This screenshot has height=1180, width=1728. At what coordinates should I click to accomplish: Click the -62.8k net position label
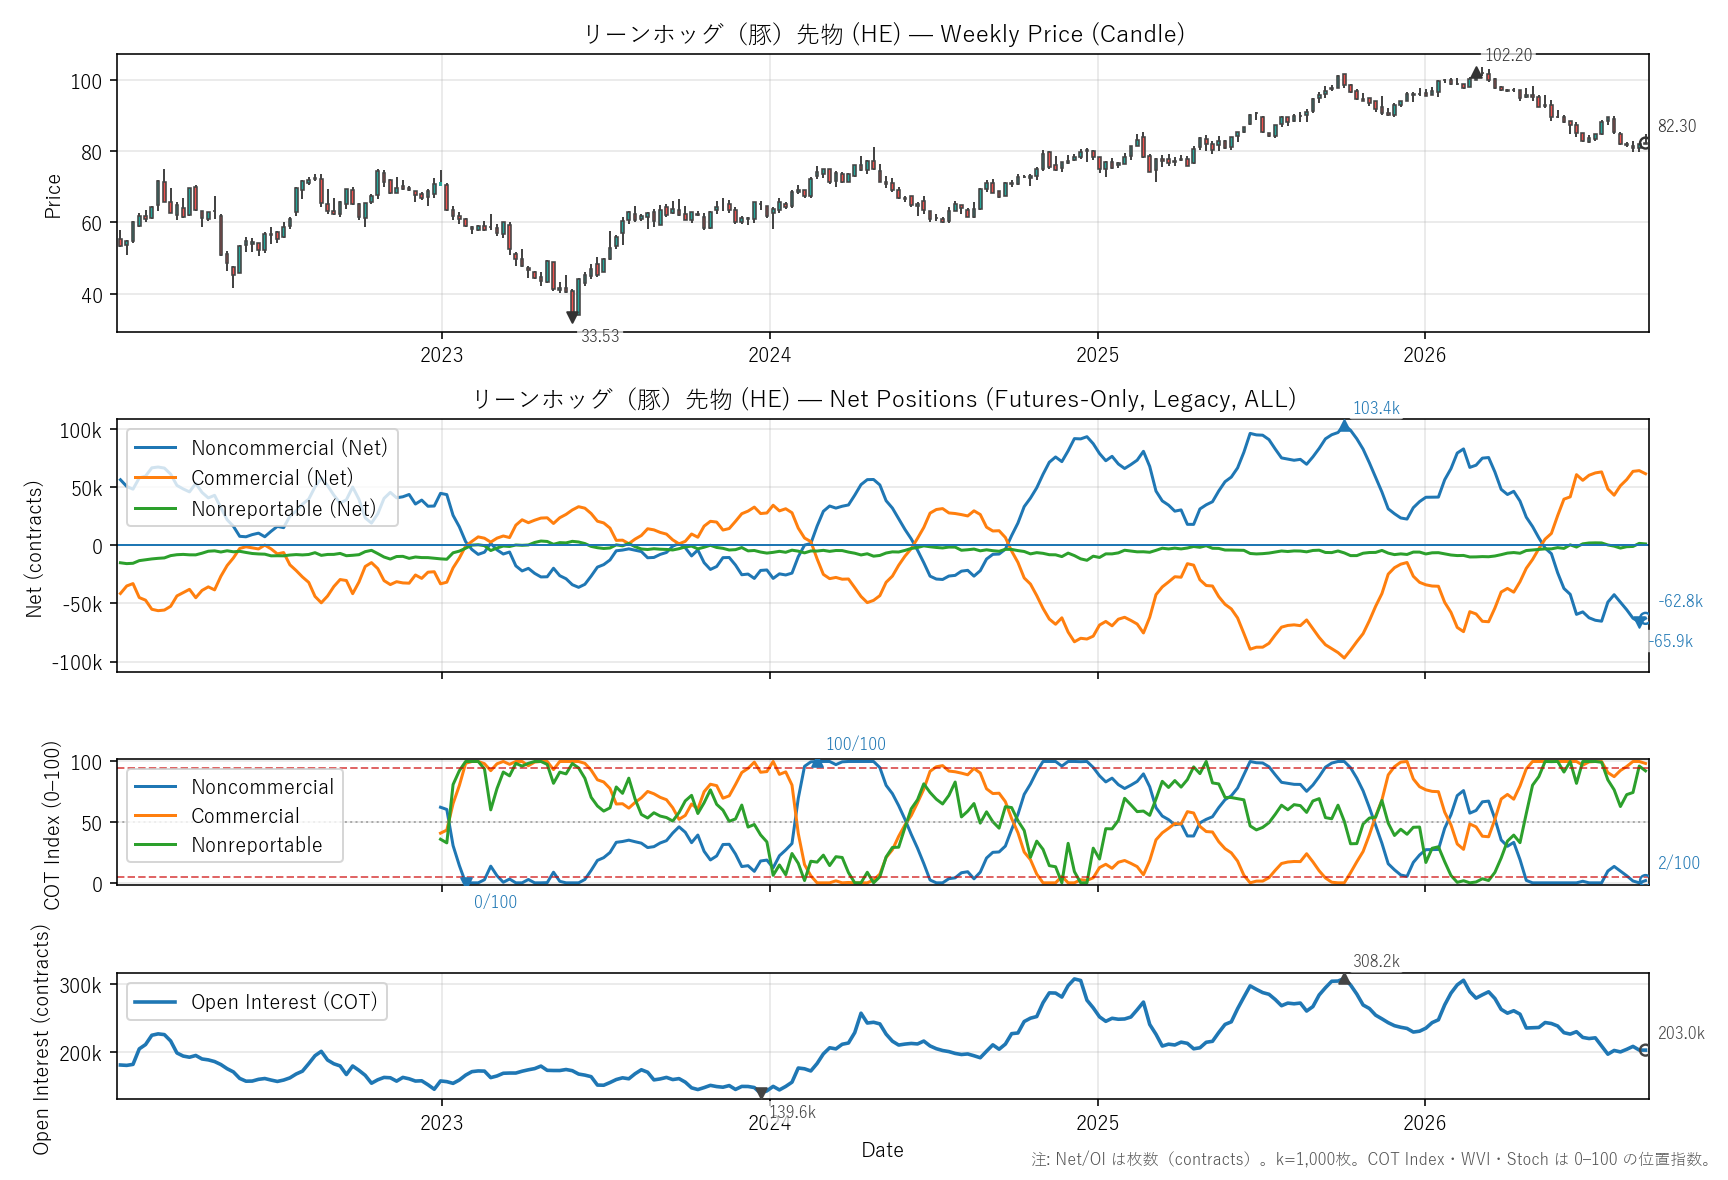(x=1680, y=601)
